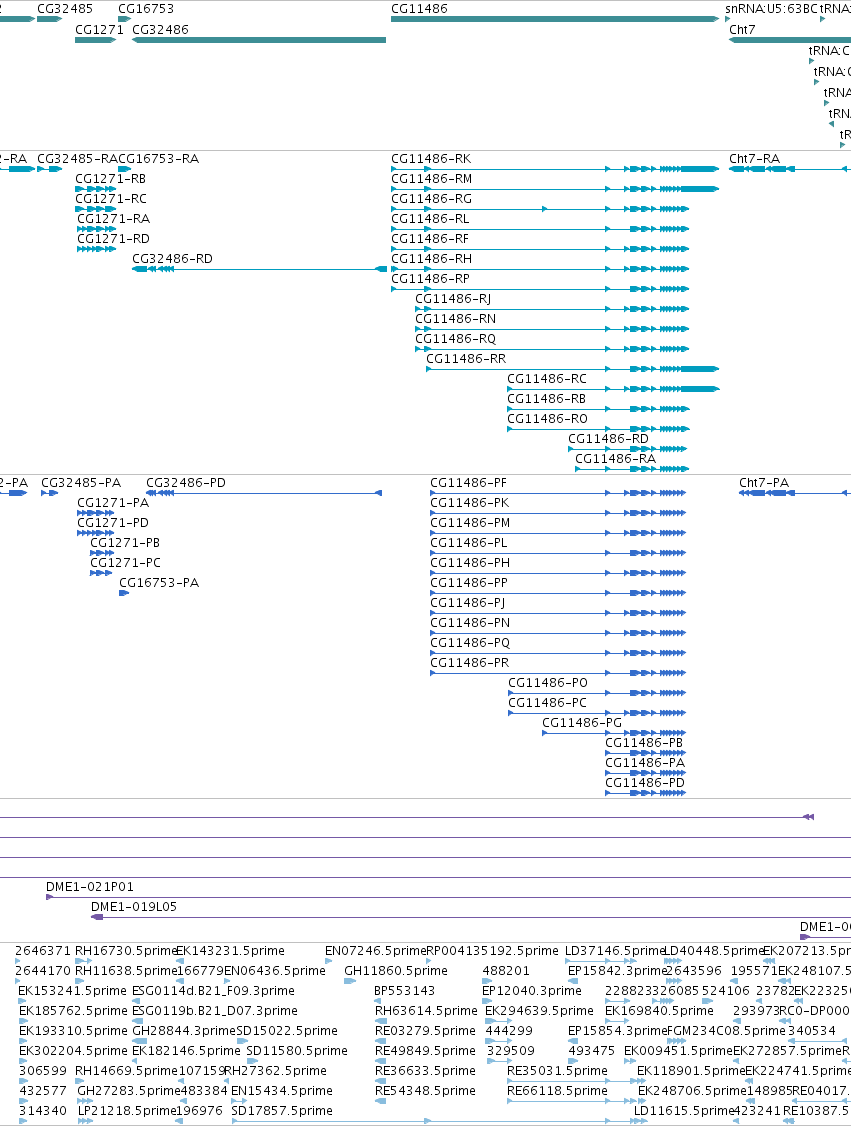Select EST EN07246.5prime

pos(375,951)
